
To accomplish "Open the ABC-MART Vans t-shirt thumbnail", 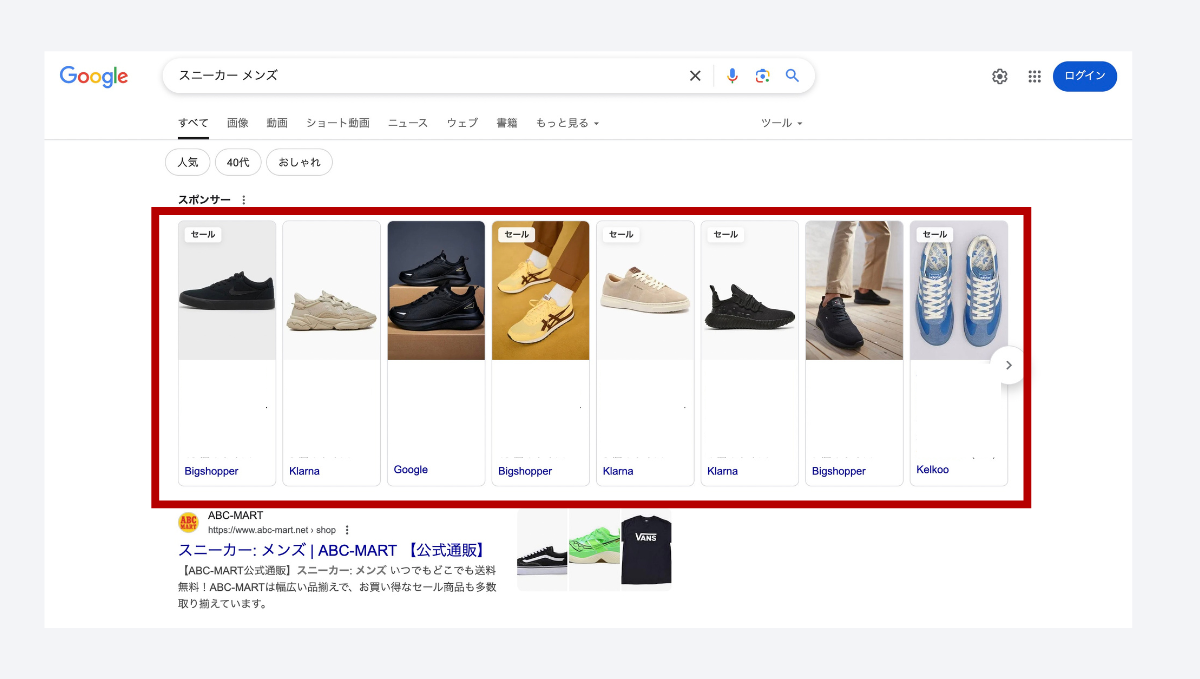I will tap(646, 551).
